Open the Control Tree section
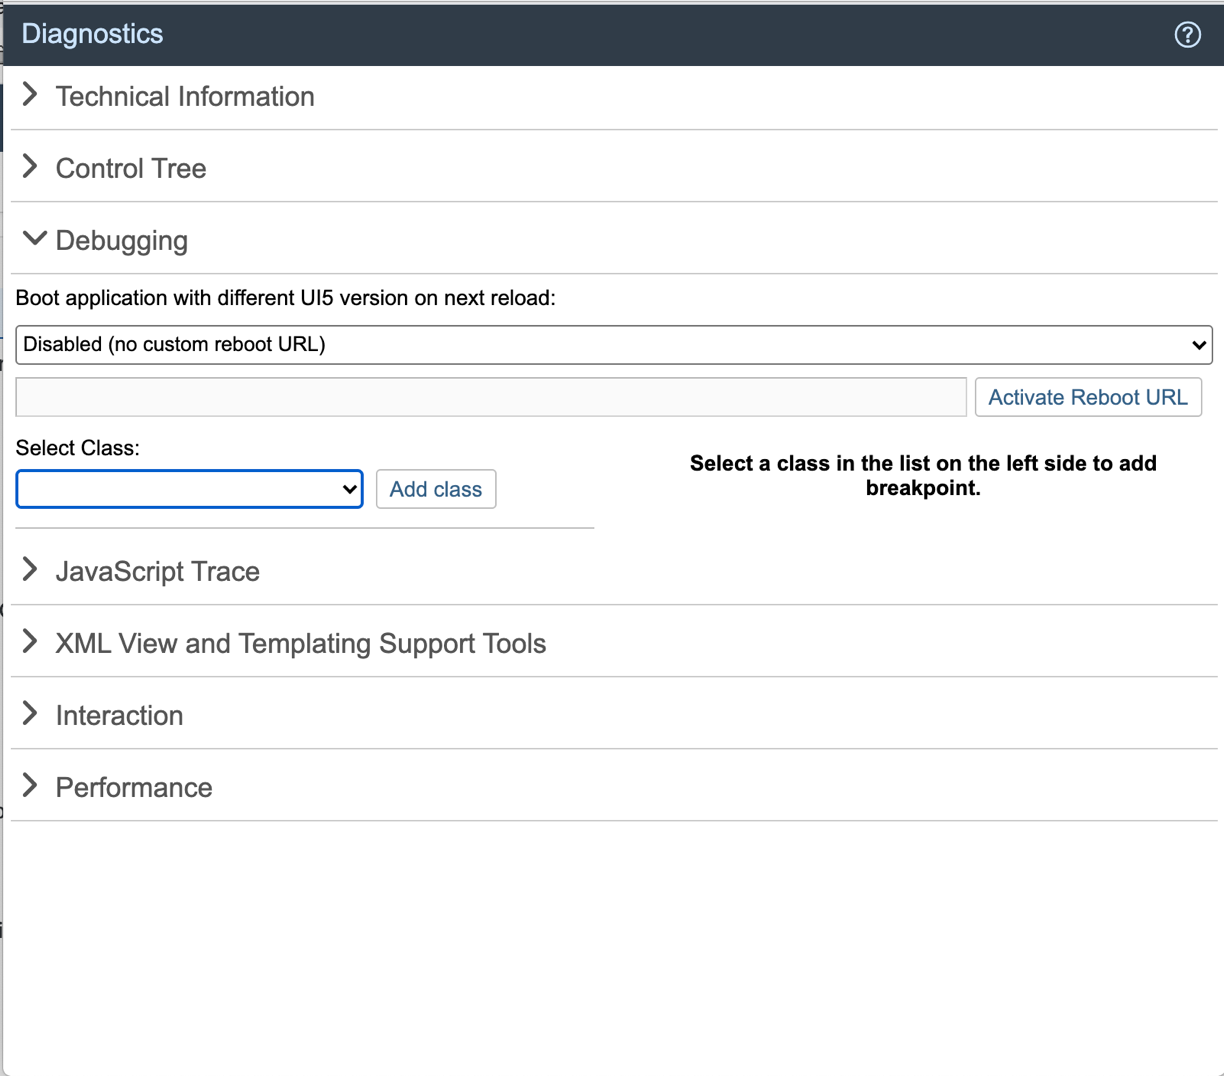The image size is (1224, 1076). point(130,167)
